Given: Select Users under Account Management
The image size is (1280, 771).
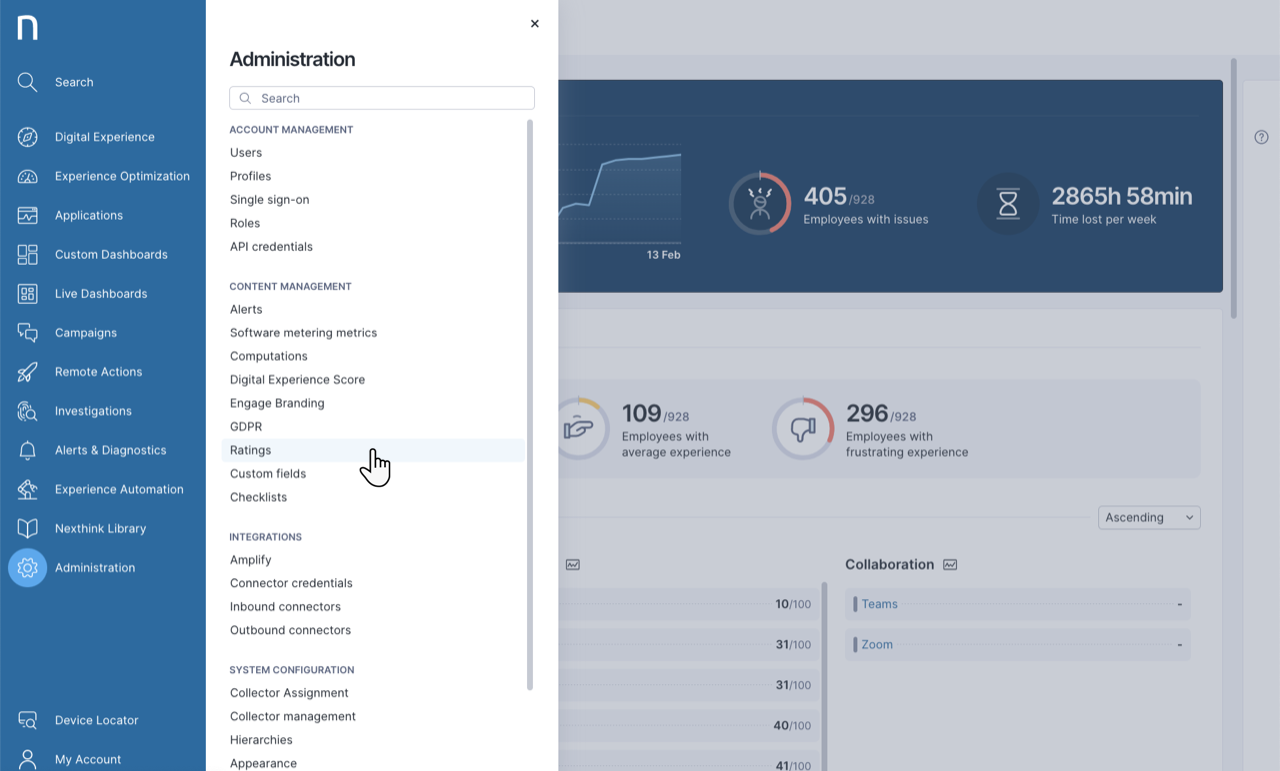Looking at the screenshot, I should pos(246,153).
